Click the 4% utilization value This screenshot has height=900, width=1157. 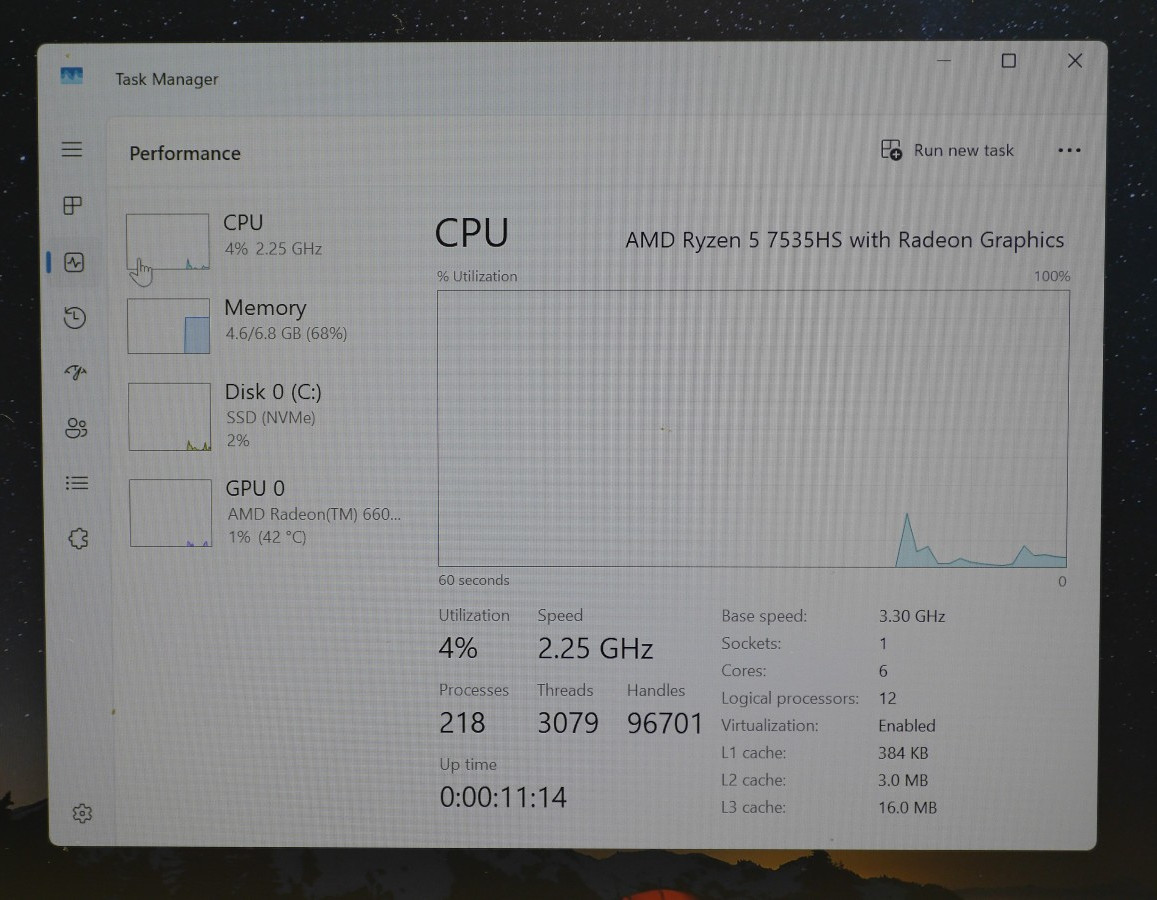click(457, 648)
